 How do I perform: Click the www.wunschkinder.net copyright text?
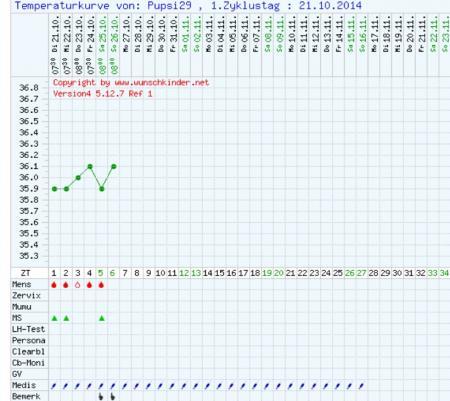pos(162,83)
